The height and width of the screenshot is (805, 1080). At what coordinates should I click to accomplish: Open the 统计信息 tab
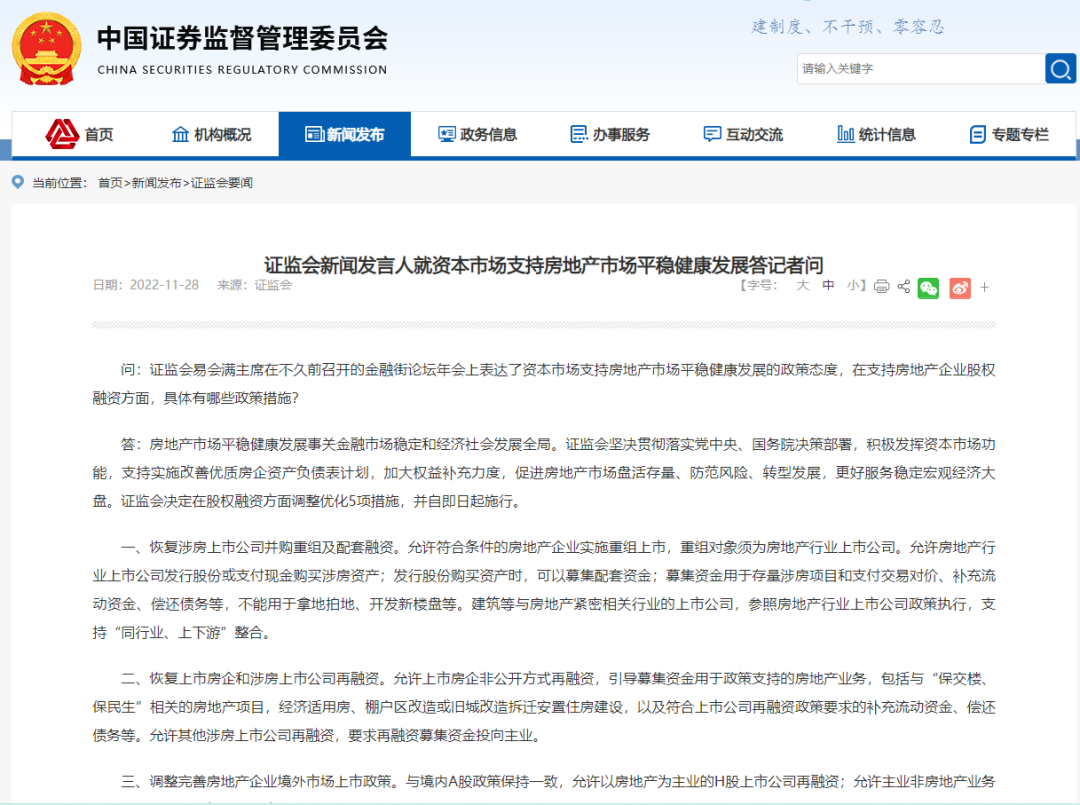876,134
